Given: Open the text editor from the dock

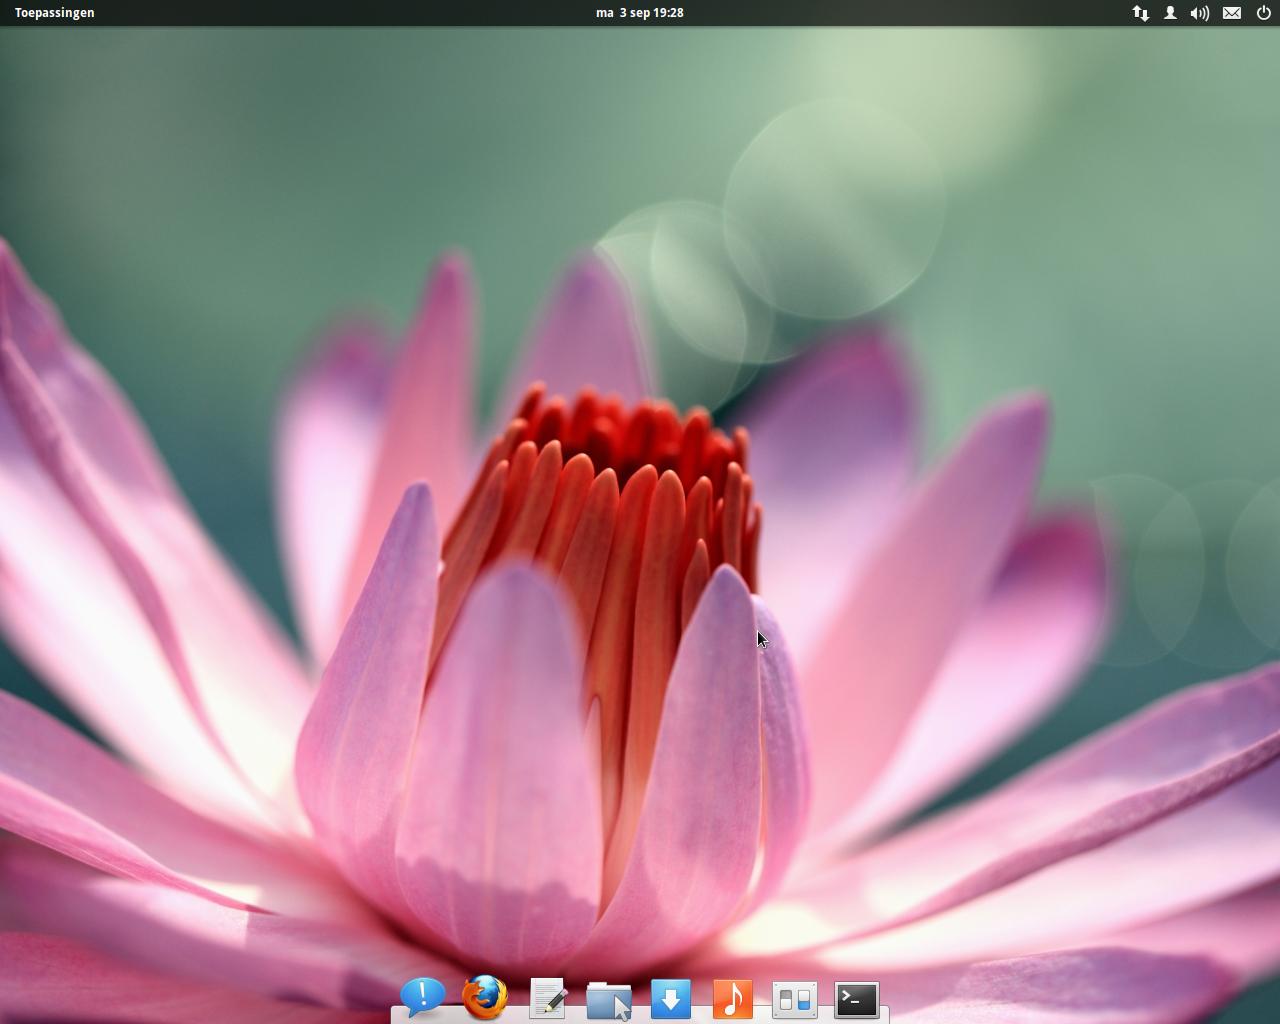Looking at the screenshot, I should pyautogui.click(x=547, y=998).
